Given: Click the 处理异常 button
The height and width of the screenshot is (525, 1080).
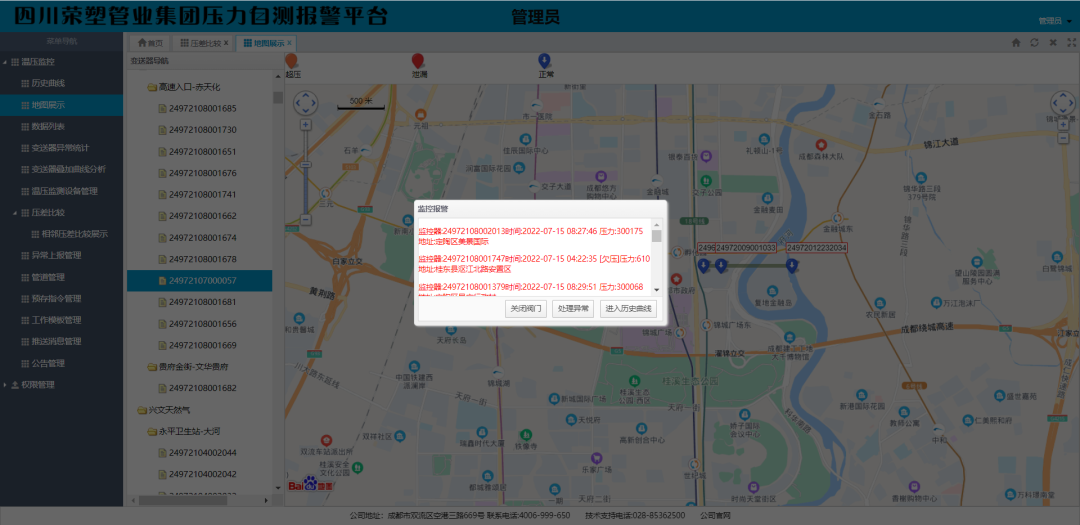Looking at the screenshot, I should pos(573,309).
